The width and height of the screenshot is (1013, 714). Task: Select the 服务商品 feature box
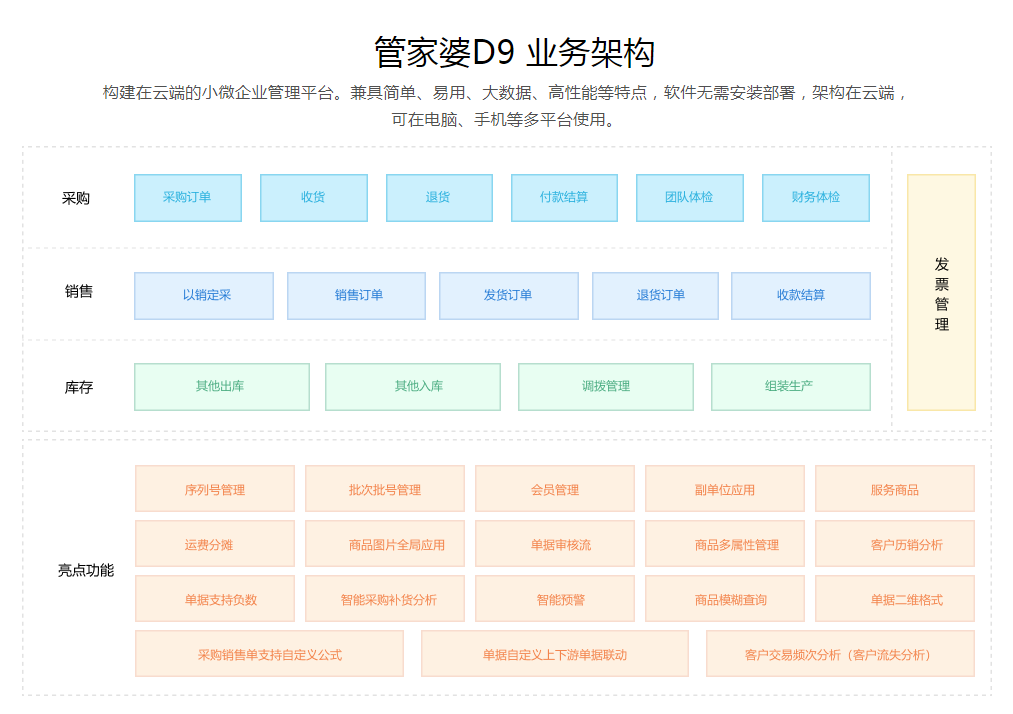pos(895,488)
